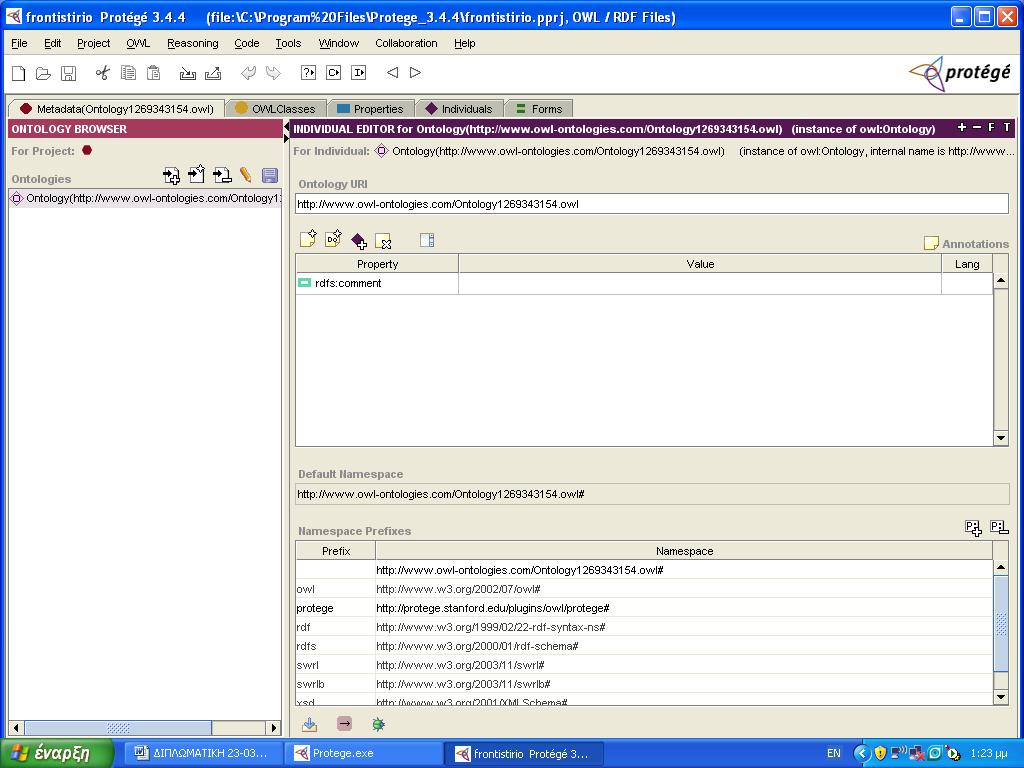Click the forward navigation triangle icon
Image resolution: width=1024 pixels, height=768 pixels.
coord(415,72)
